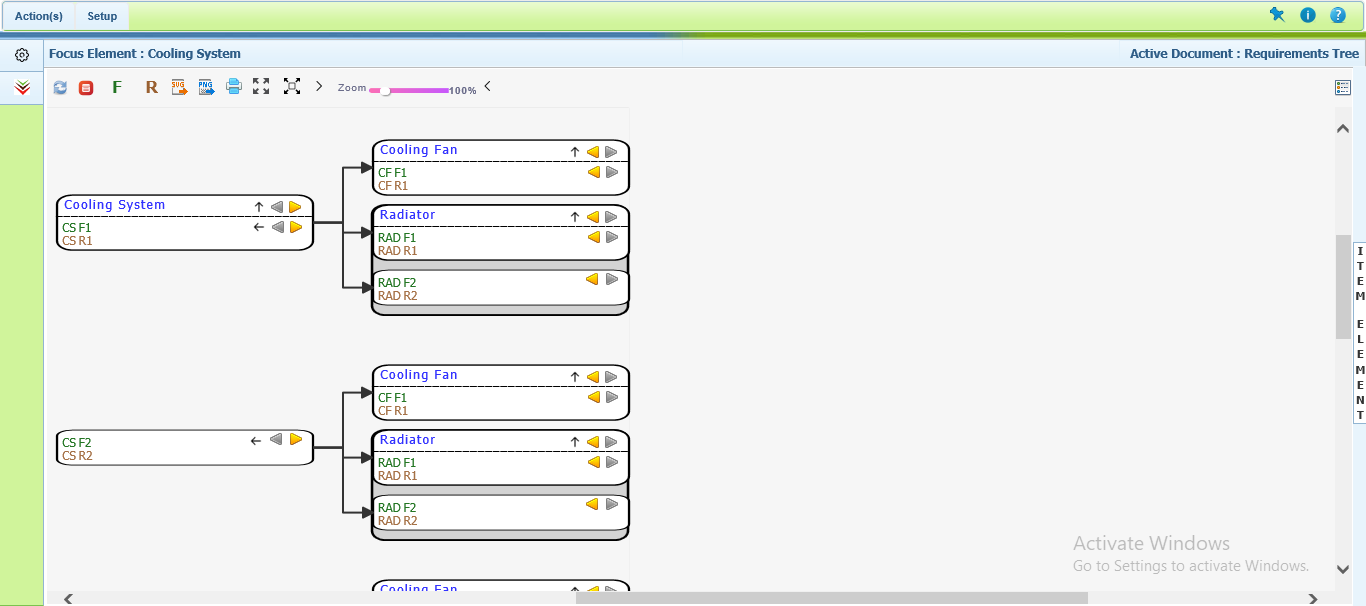Open the legend list icon at the toolbar's right end
The height and width of the screenshot is (606, 1366).
[x=1343, y=88]
